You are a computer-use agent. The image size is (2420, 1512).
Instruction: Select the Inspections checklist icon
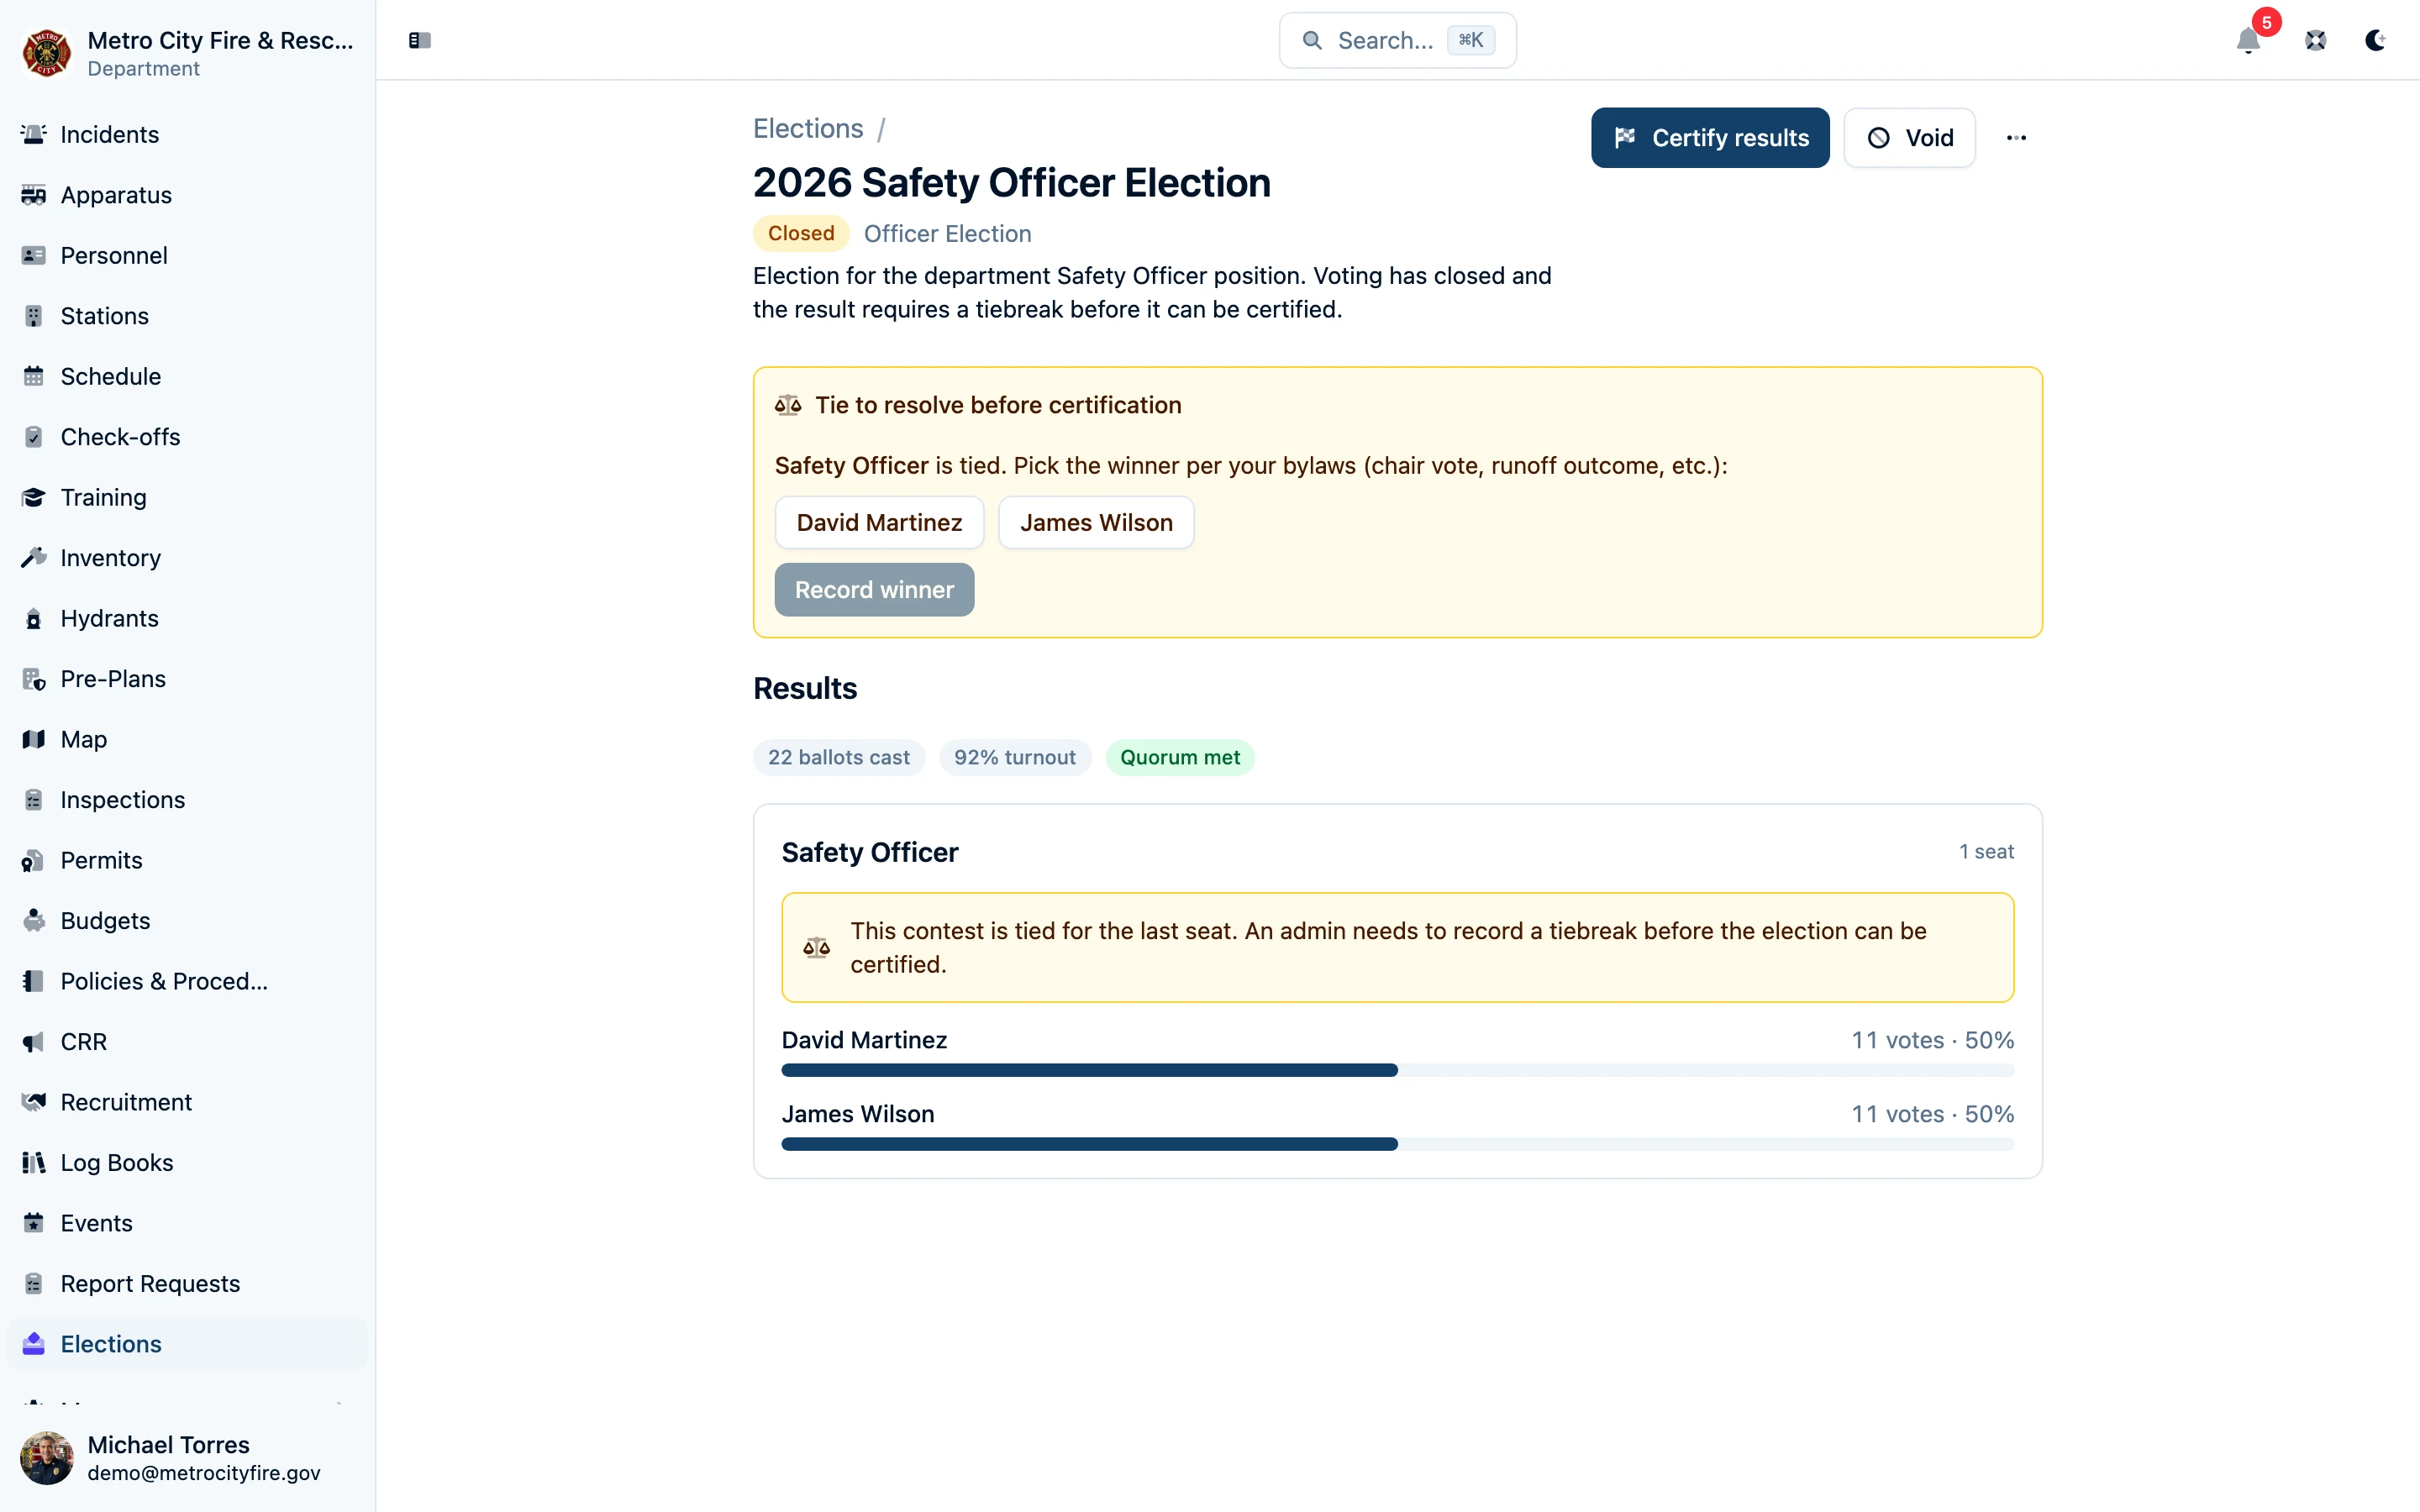34,800
